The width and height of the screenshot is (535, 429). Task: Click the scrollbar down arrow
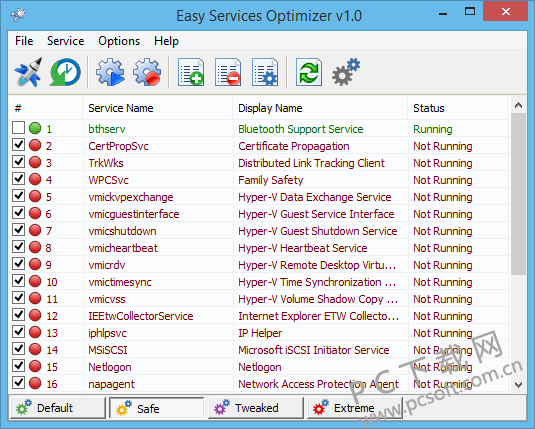point(518,385)
